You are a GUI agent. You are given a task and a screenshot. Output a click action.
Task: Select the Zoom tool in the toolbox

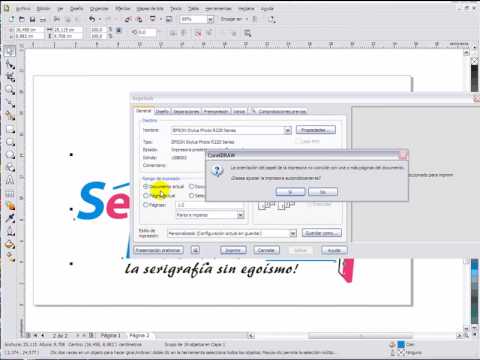10,90
